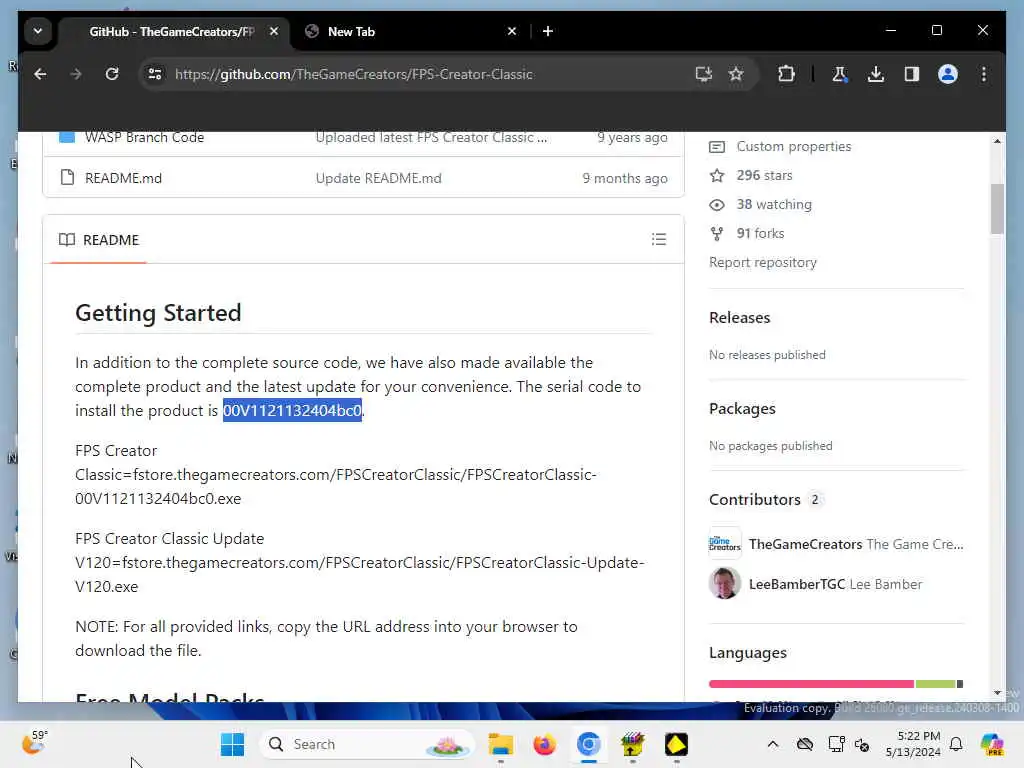1024x768 pixels.
Task: Click Report repository link
Action: tap(763, 263)
